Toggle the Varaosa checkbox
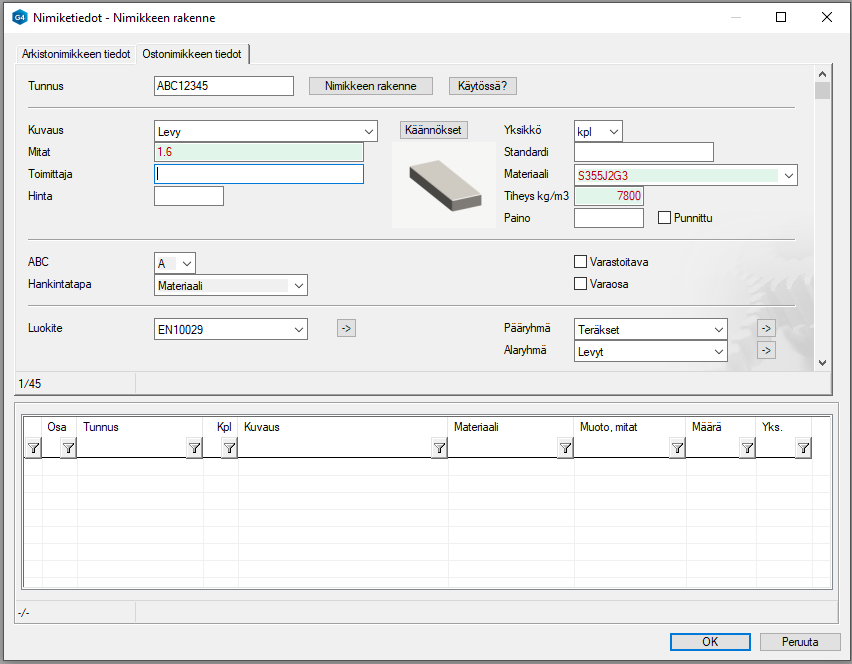The image size is (852, 664). coord(581,284)
